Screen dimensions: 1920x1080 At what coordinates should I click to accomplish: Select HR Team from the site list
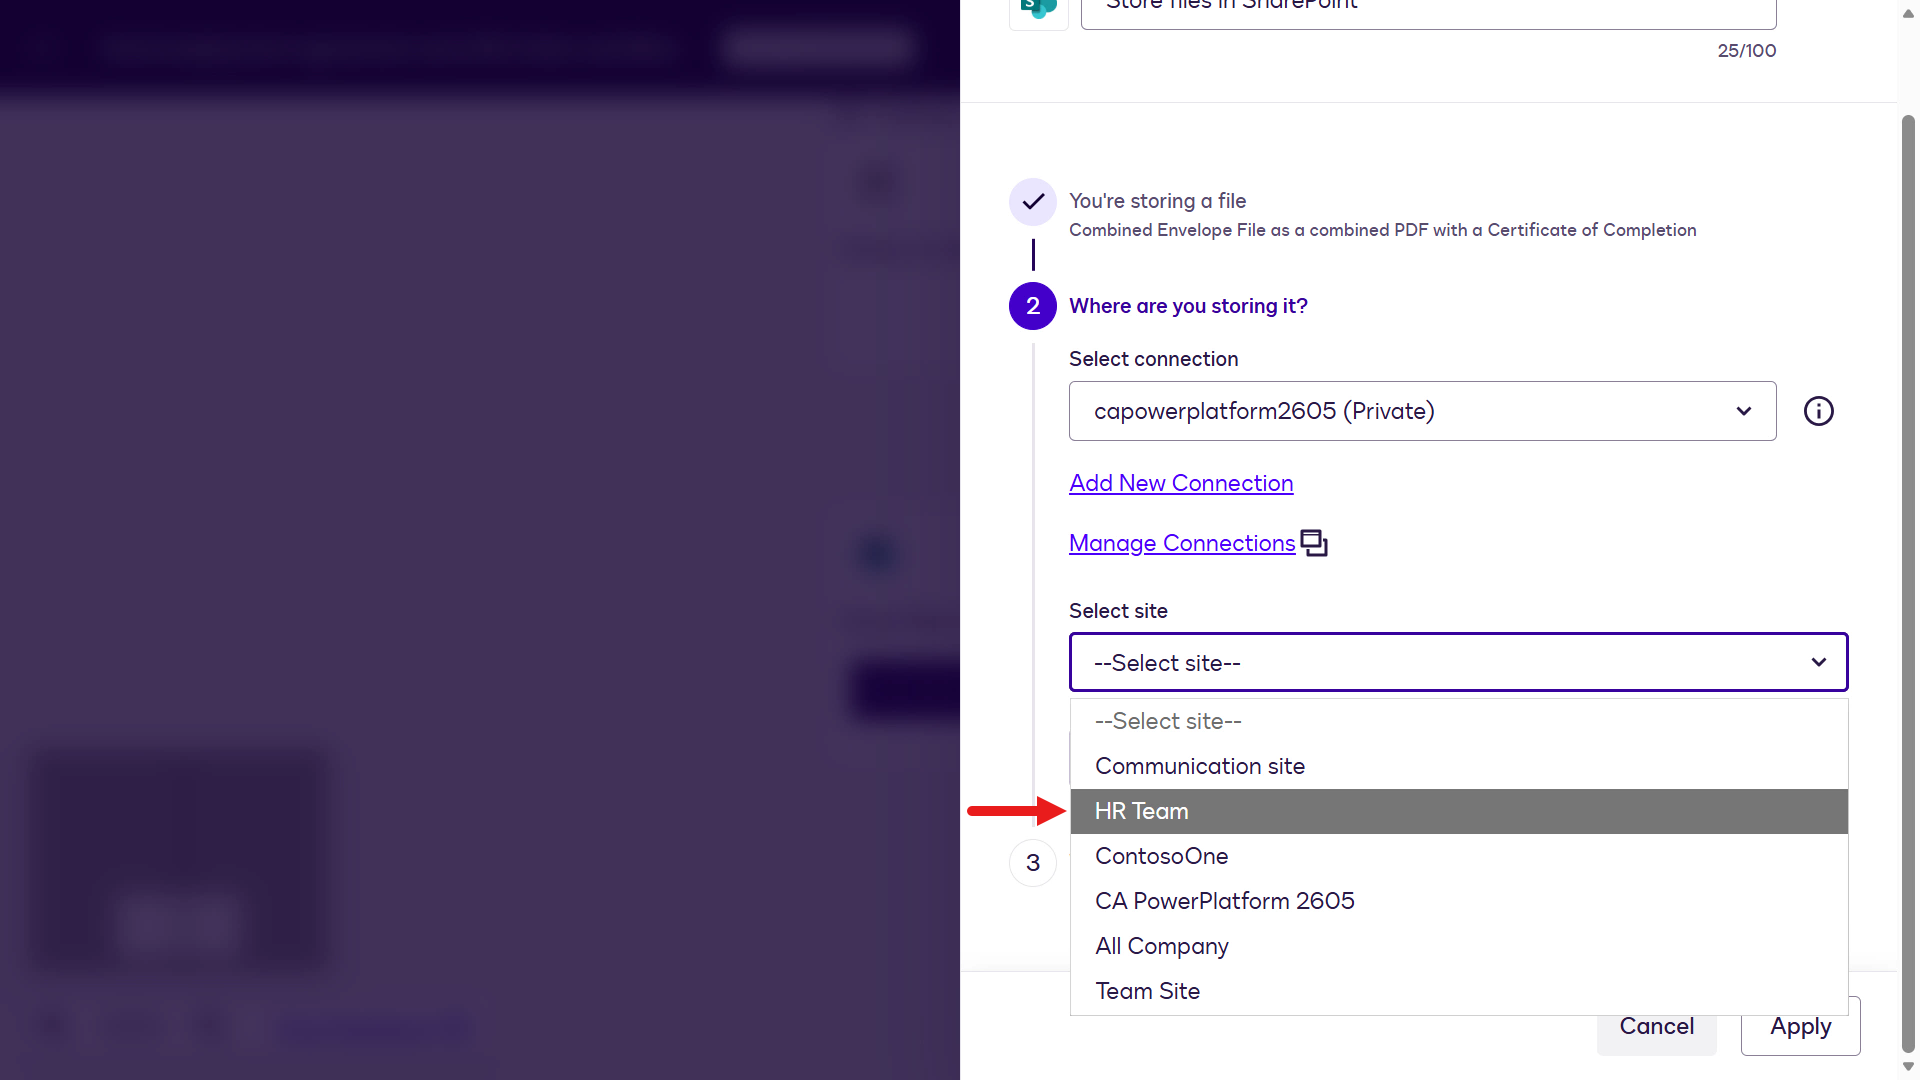1458,811
